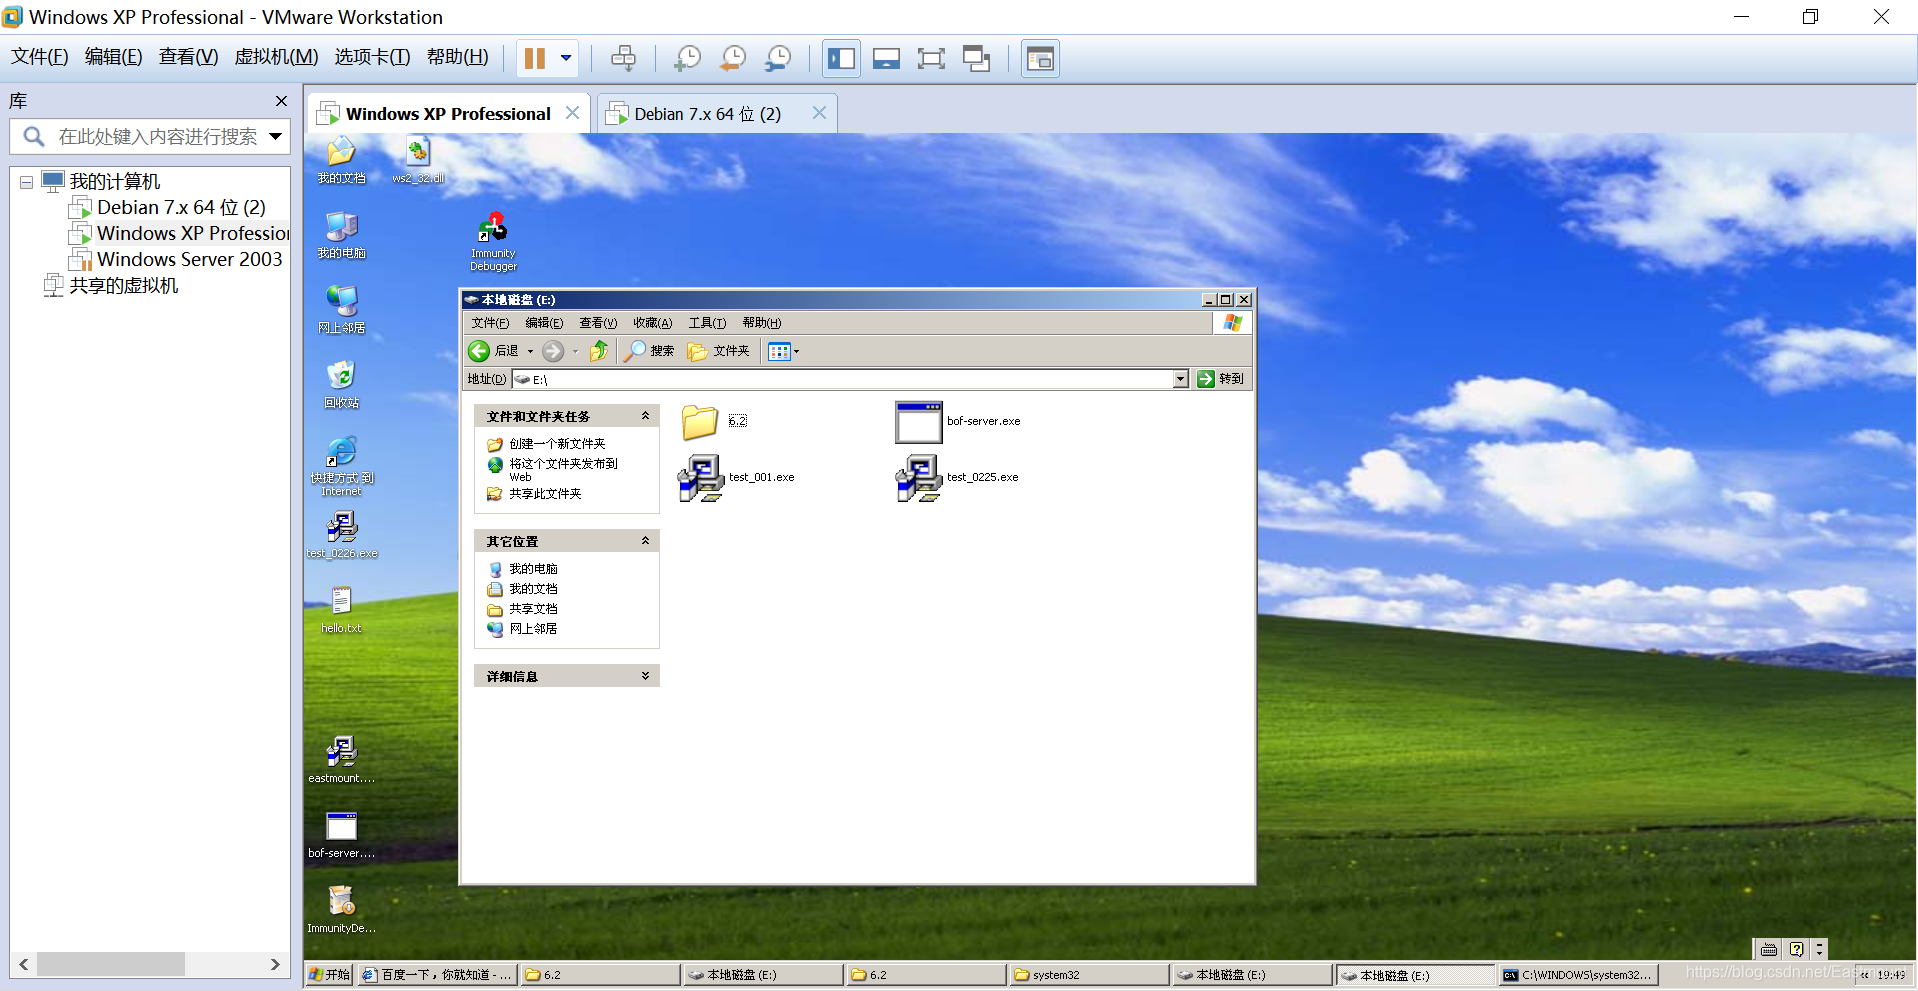Select the 6.2 folder in Explorer

(x=714, y=421)
